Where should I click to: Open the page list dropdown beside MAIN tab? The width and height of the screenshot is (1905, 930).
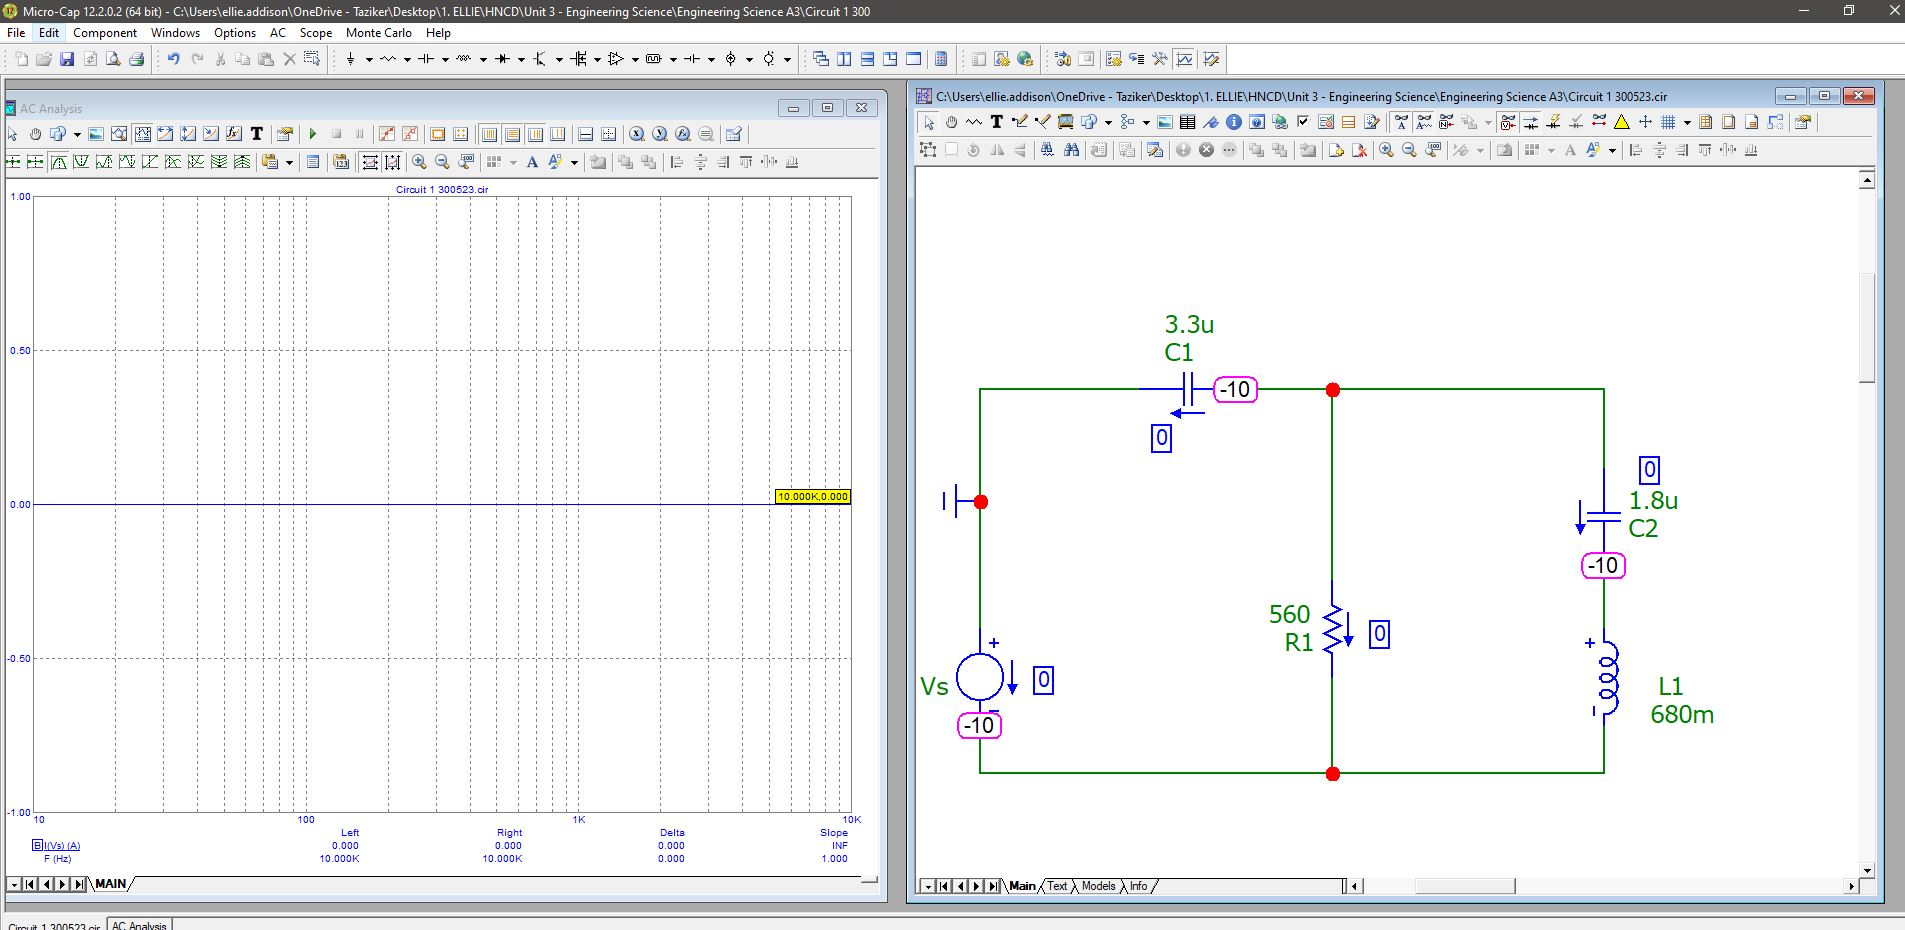[x=14, y=884]
